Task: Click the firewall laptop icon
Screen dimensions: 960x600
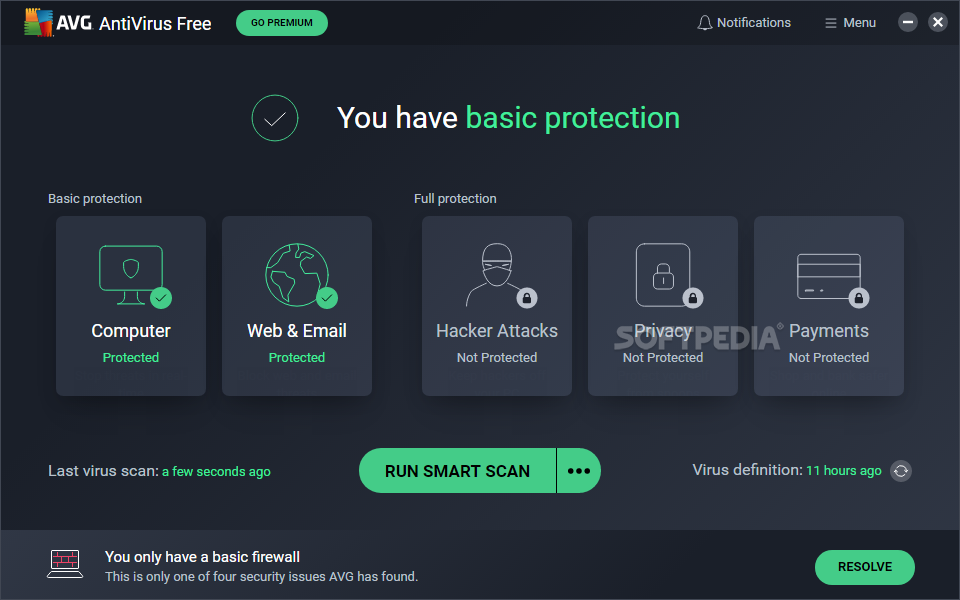Action: coord(65,564)
